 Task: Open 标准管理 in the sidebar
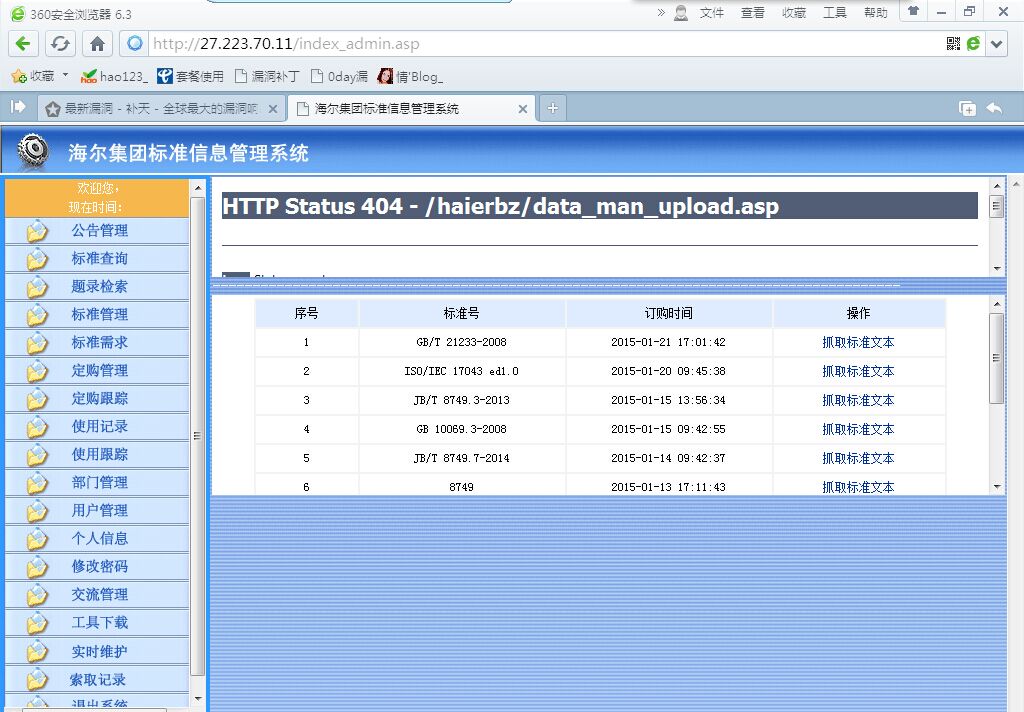99,315
